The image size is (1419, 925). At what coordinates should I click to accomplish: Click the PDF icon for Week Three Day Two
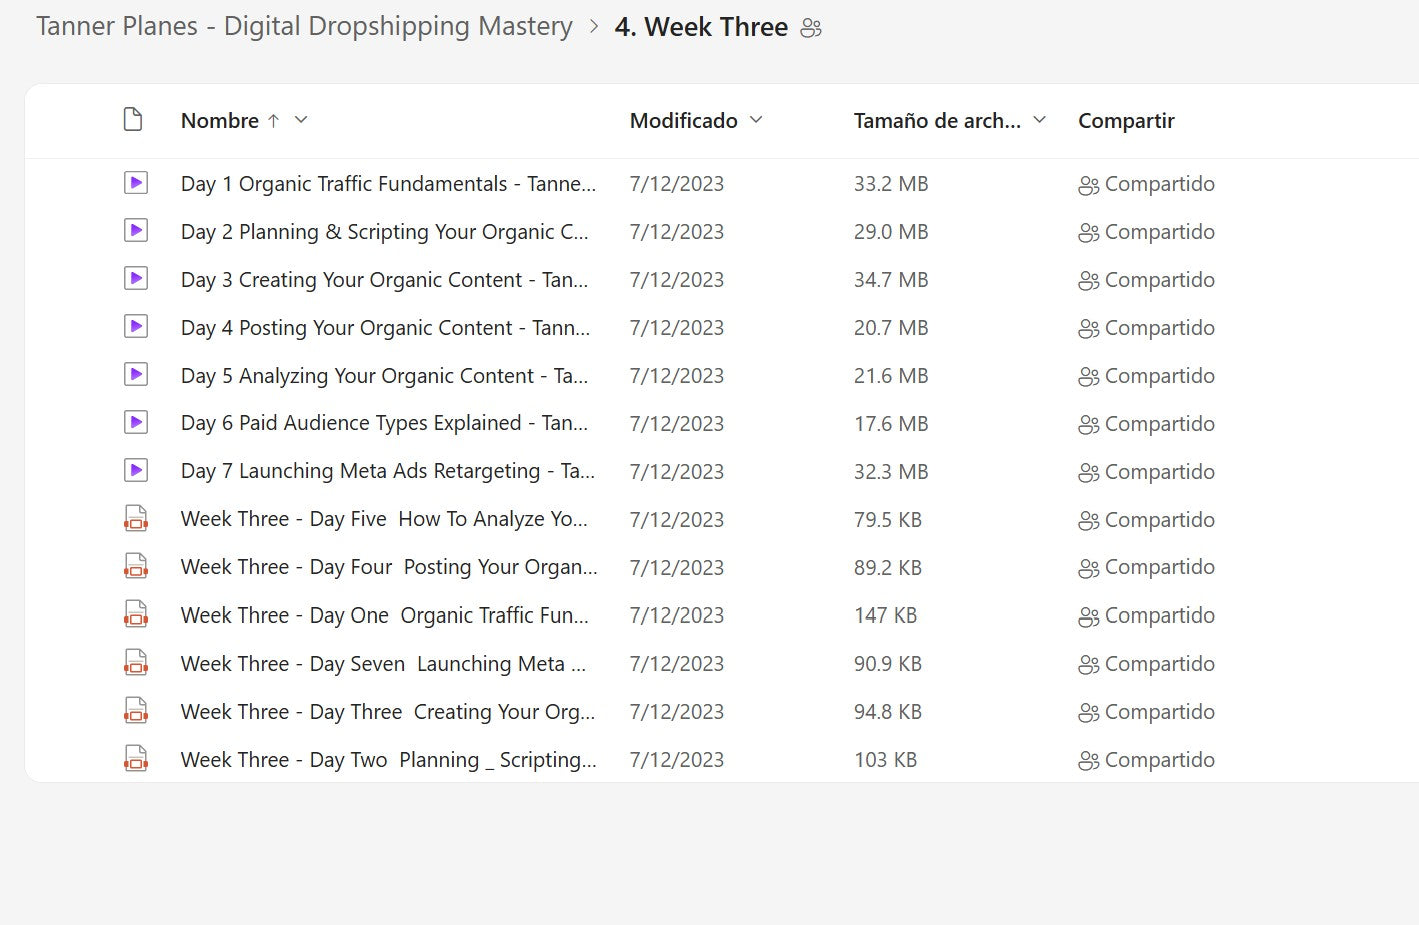pos(136,759)
